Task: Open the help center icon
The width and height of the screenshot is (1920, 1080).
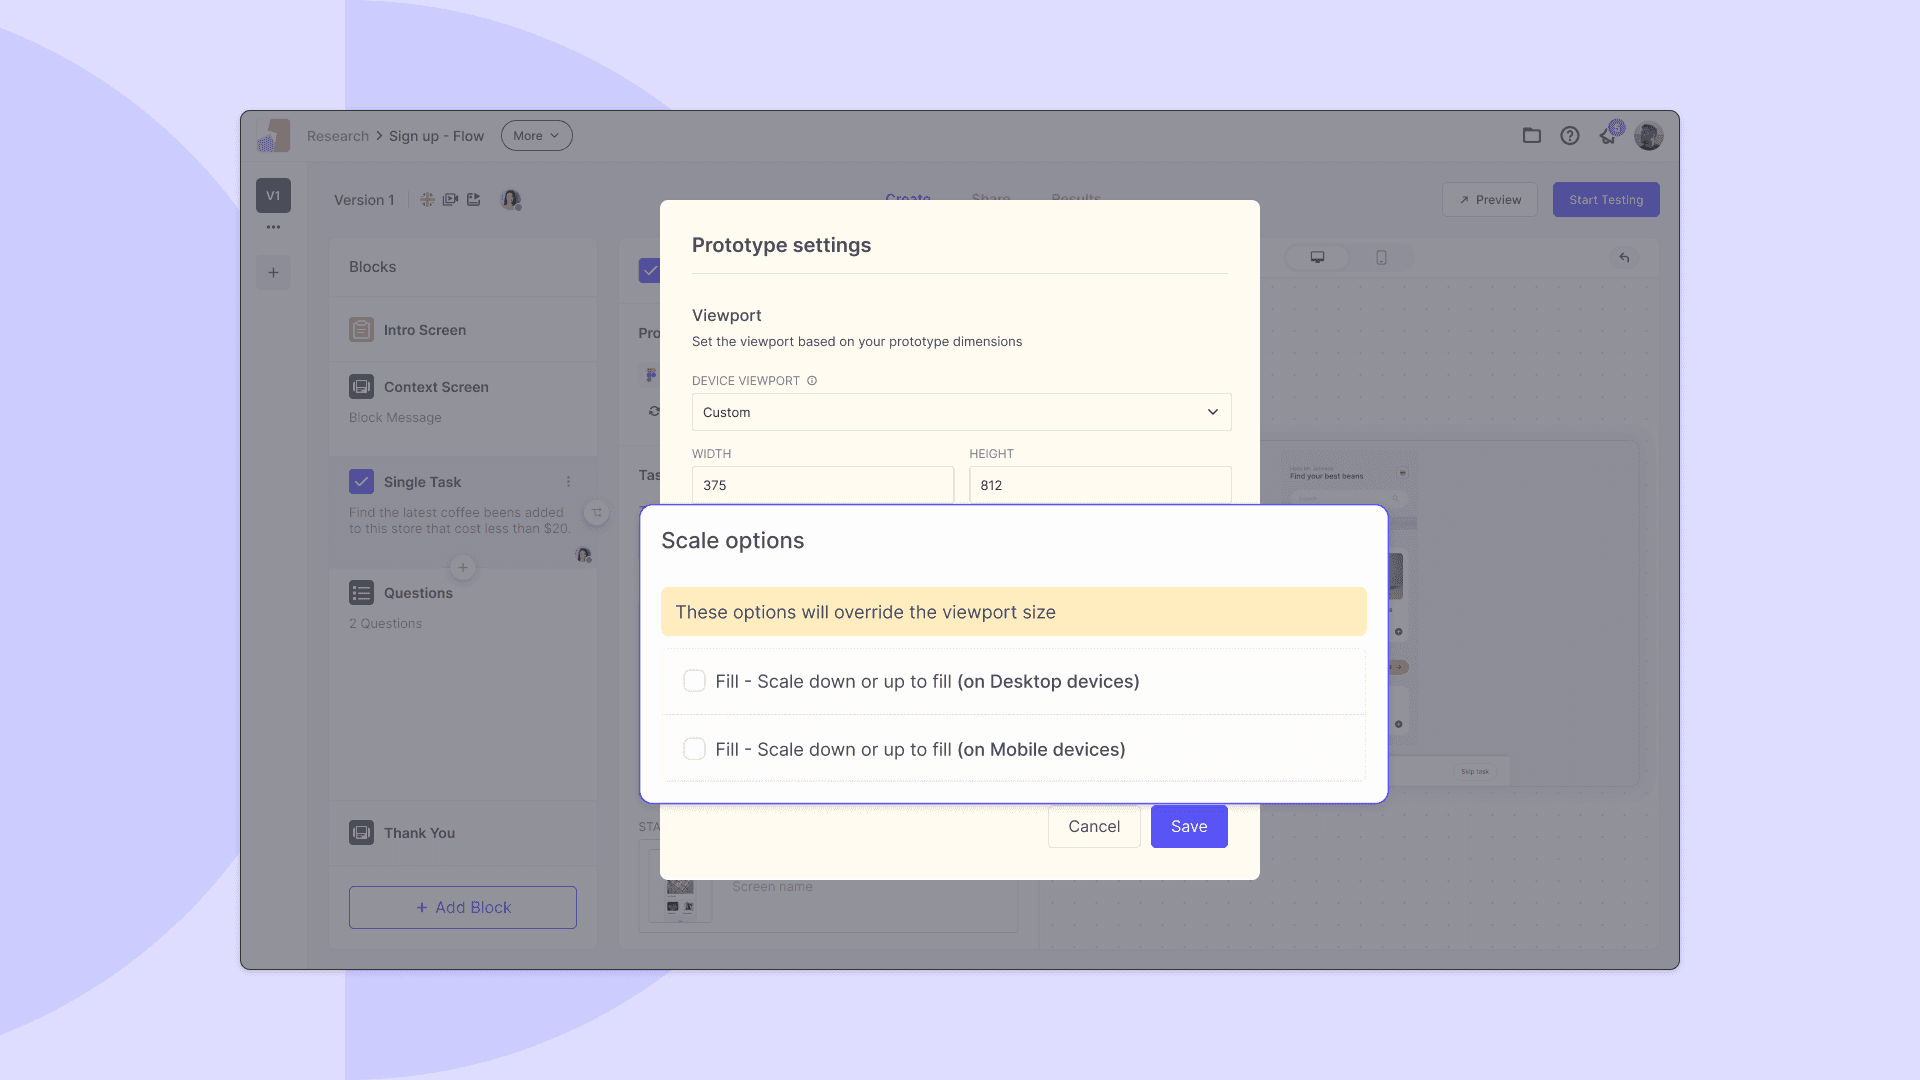Action: click(x=1569, y=135)
